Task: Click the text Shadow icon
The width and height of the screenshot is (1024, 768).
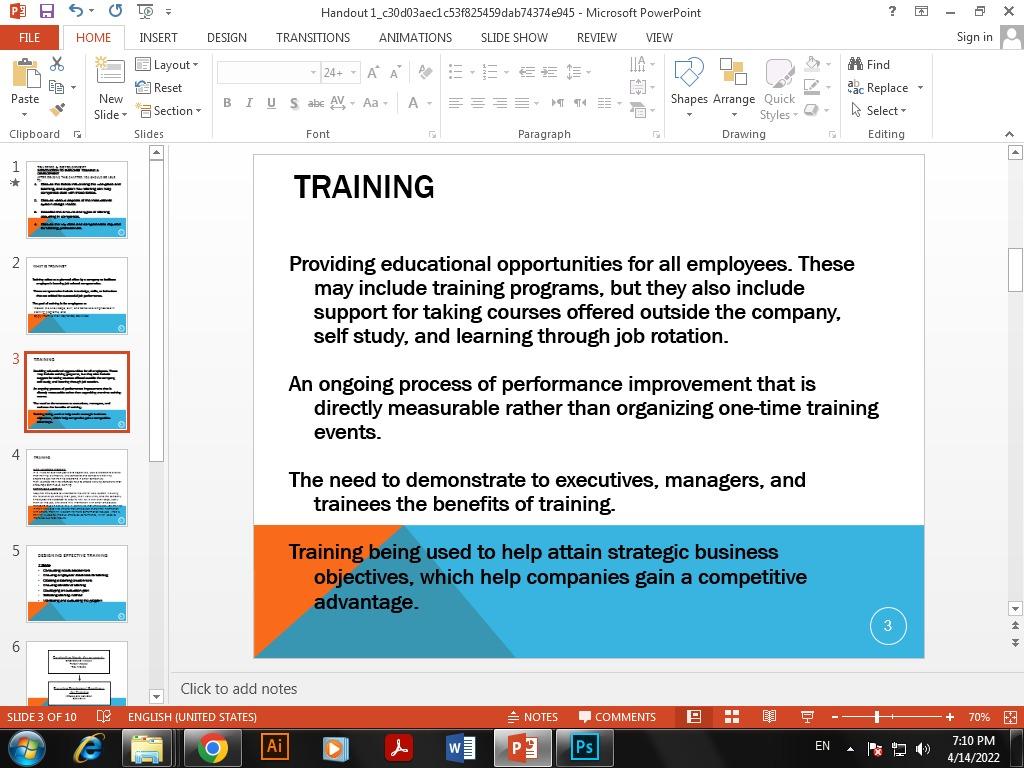Action: tap(293, 103)
